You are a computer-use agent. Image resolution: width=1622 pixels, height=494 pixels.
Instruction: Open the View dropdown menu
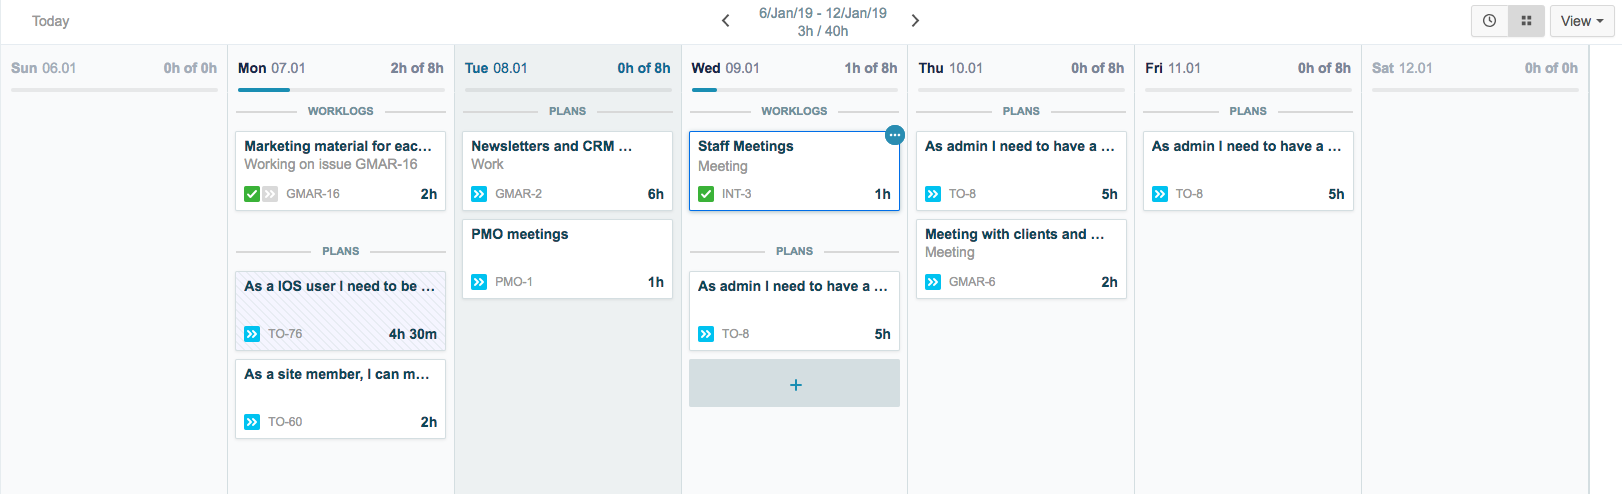click(x=1581, y=21)
